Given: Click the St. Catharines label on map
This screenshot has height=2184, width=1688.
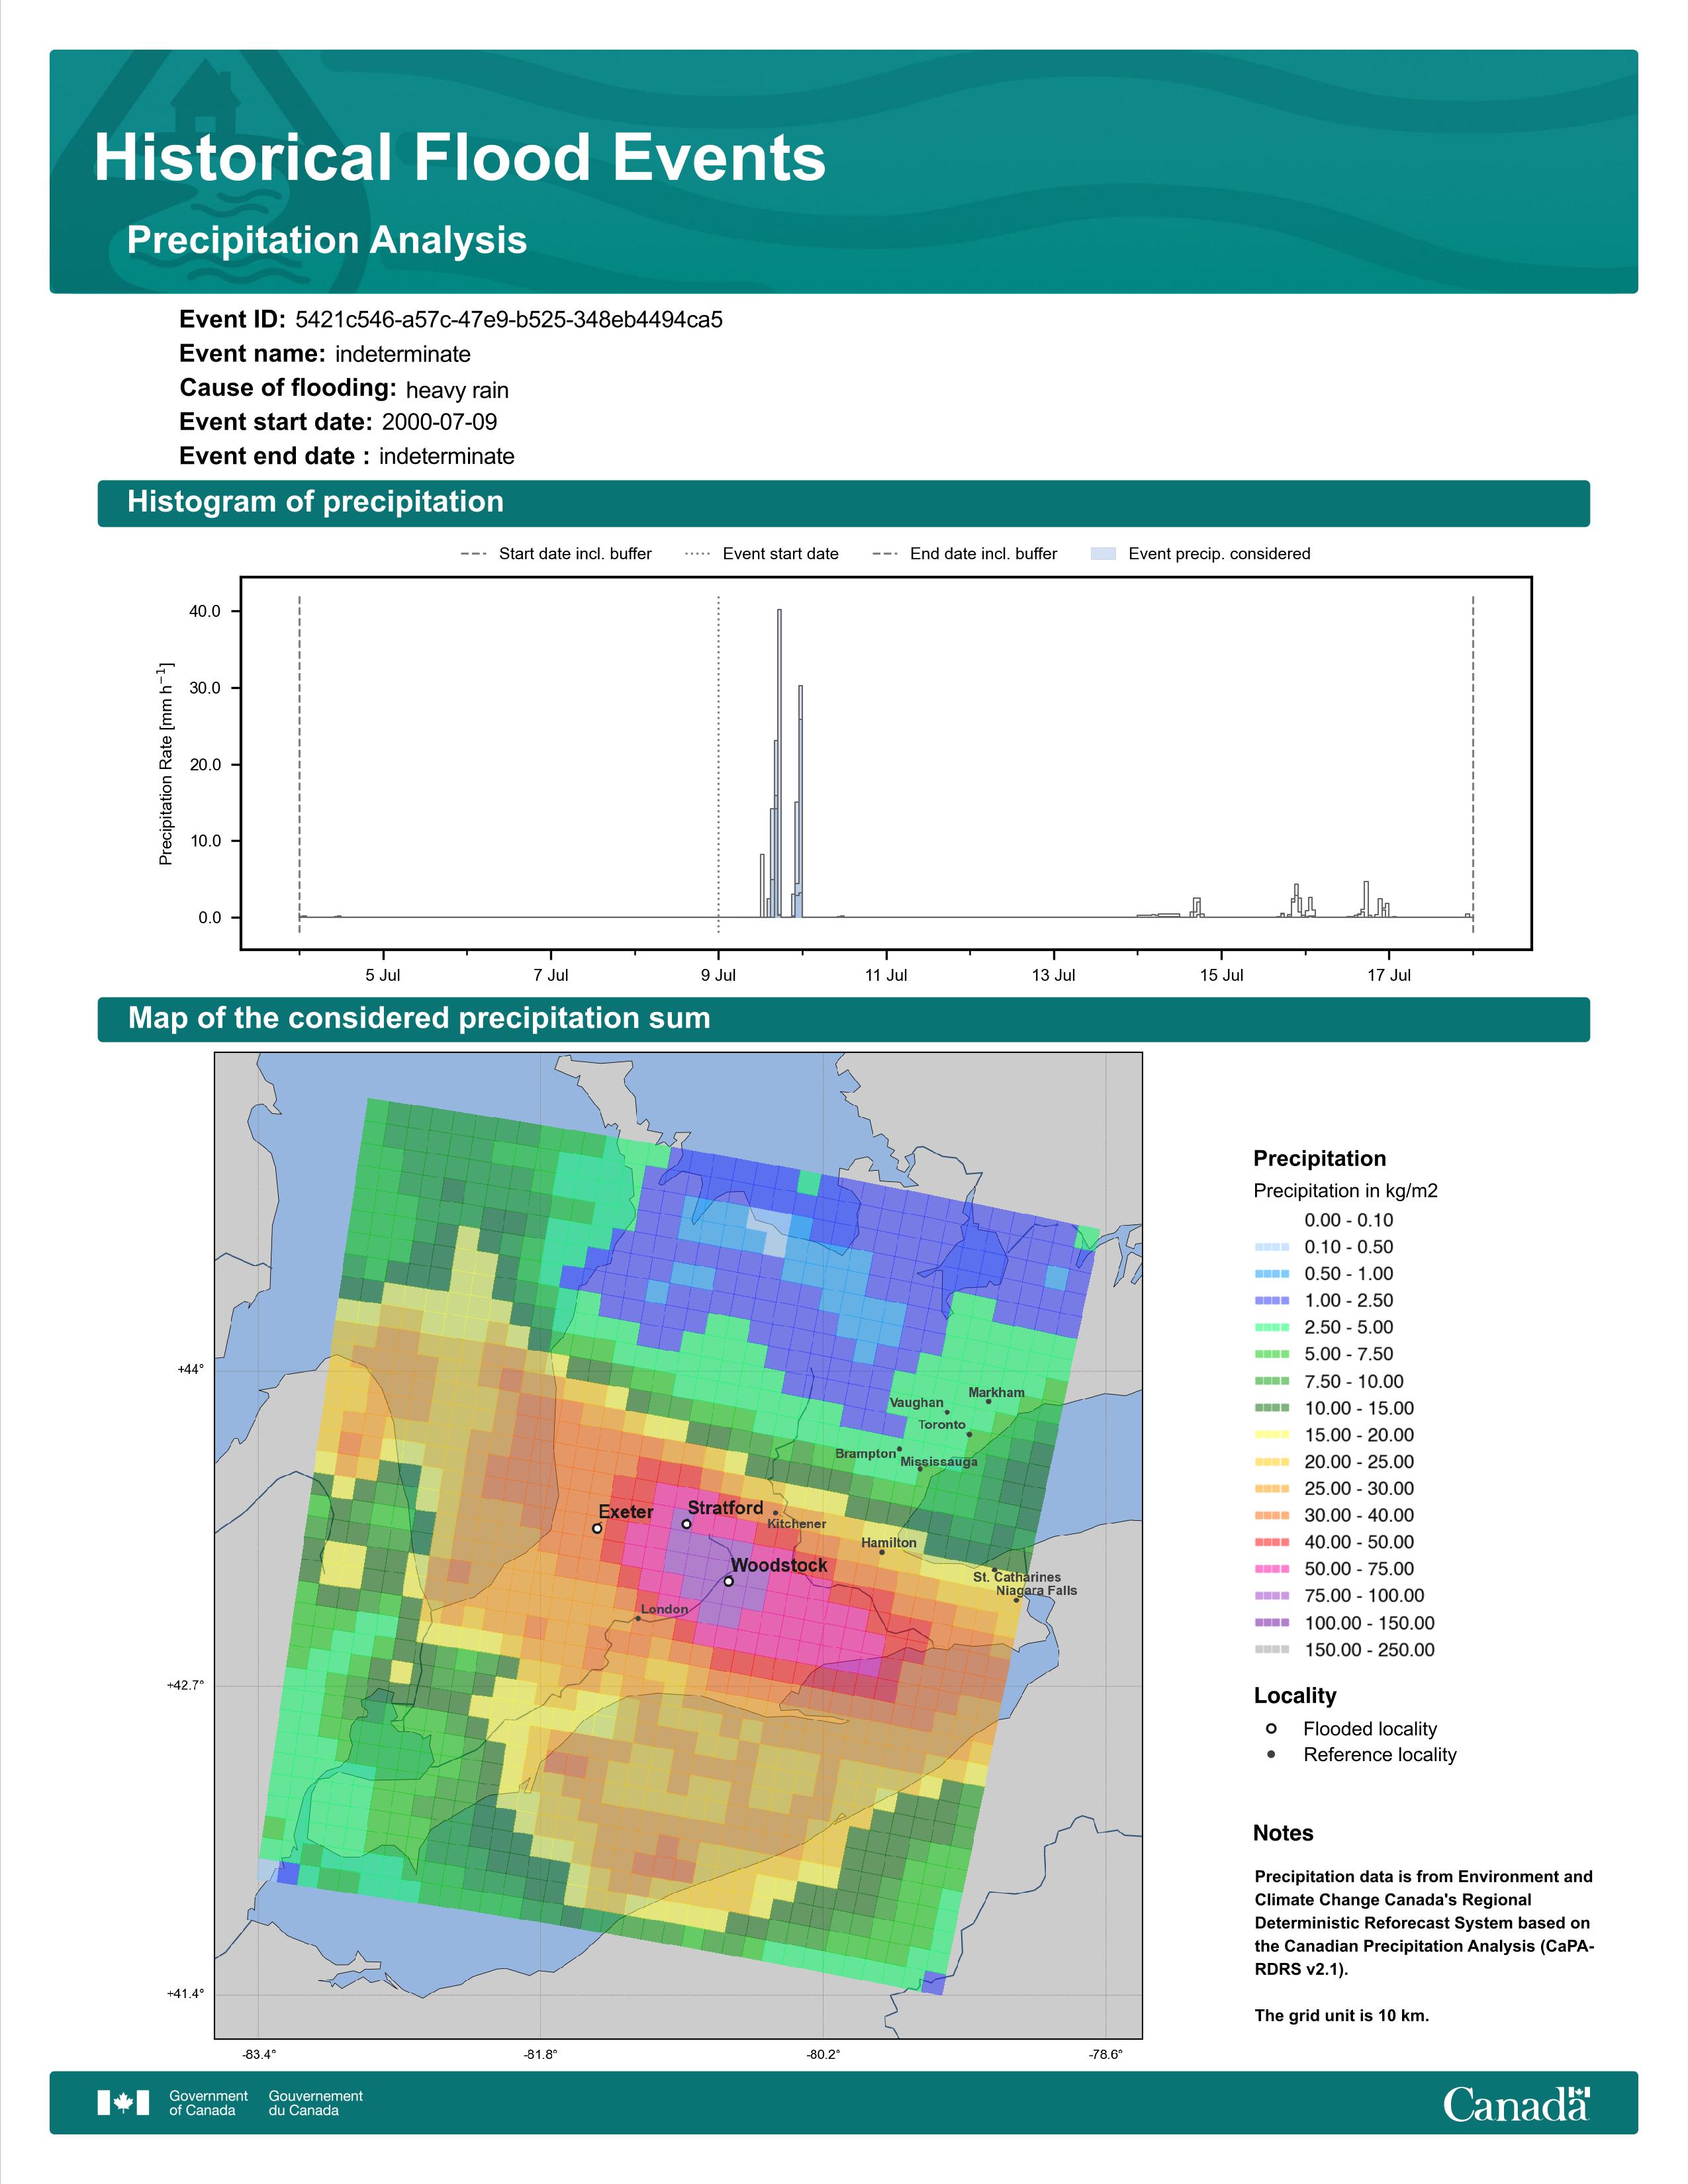Looking at the screenshot, I should click(x=1017, y=1577).
